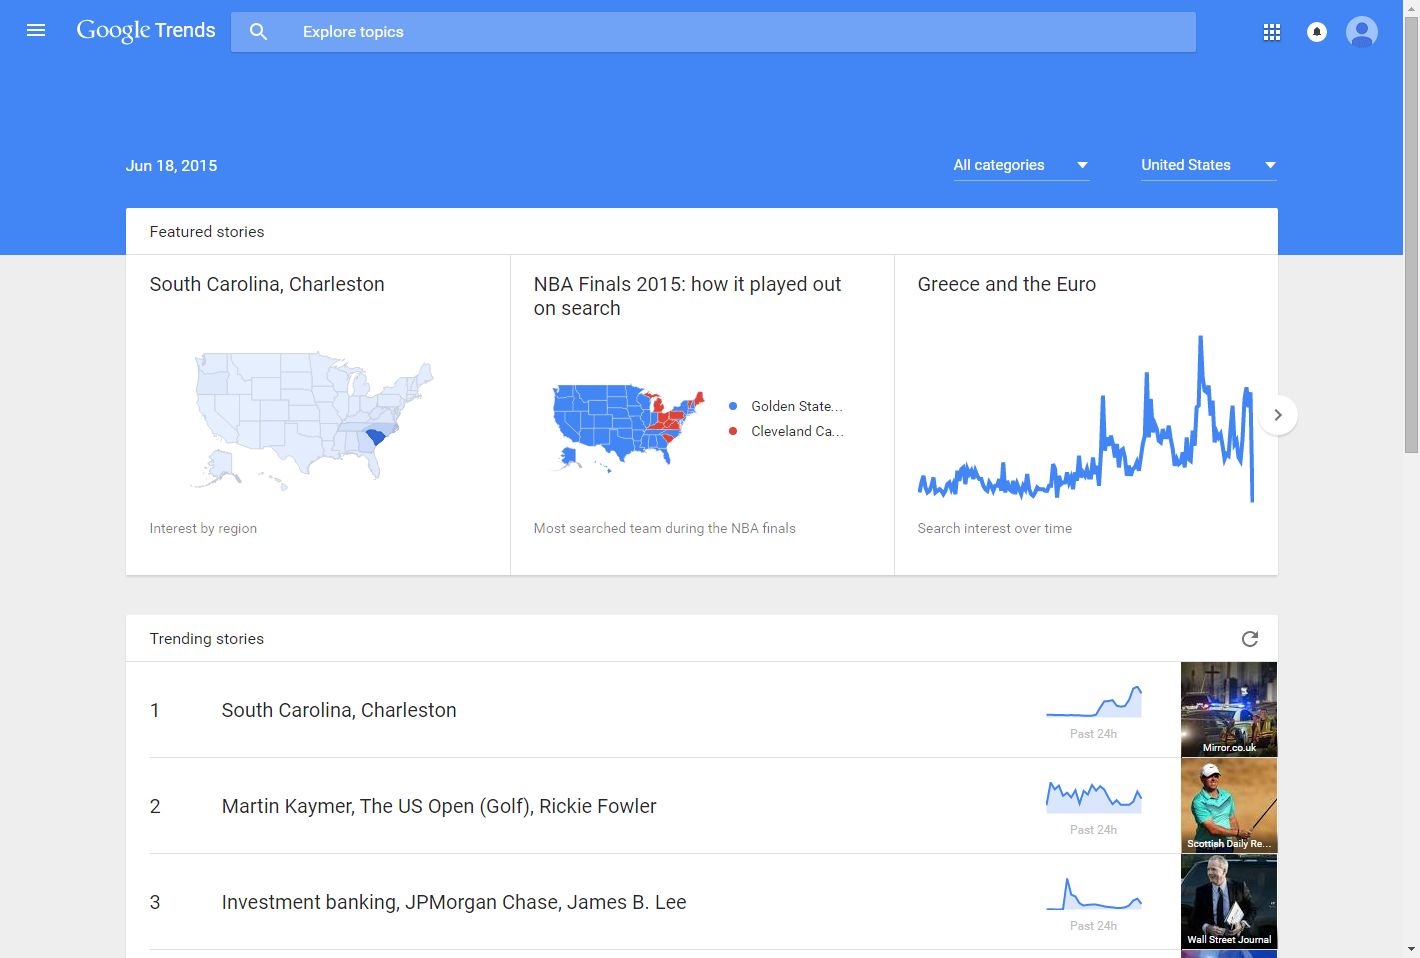Open the notifications bell

coord(1317,32)
